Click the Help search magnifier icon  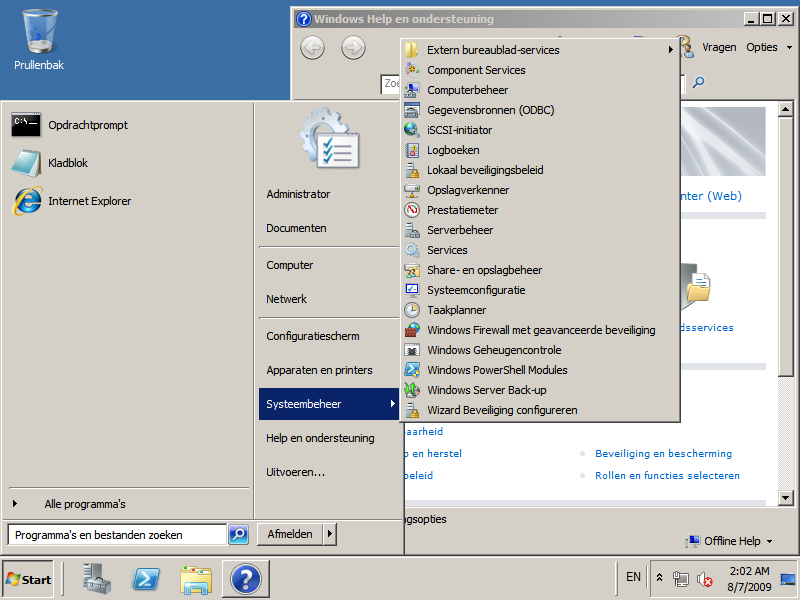[698, 82]
